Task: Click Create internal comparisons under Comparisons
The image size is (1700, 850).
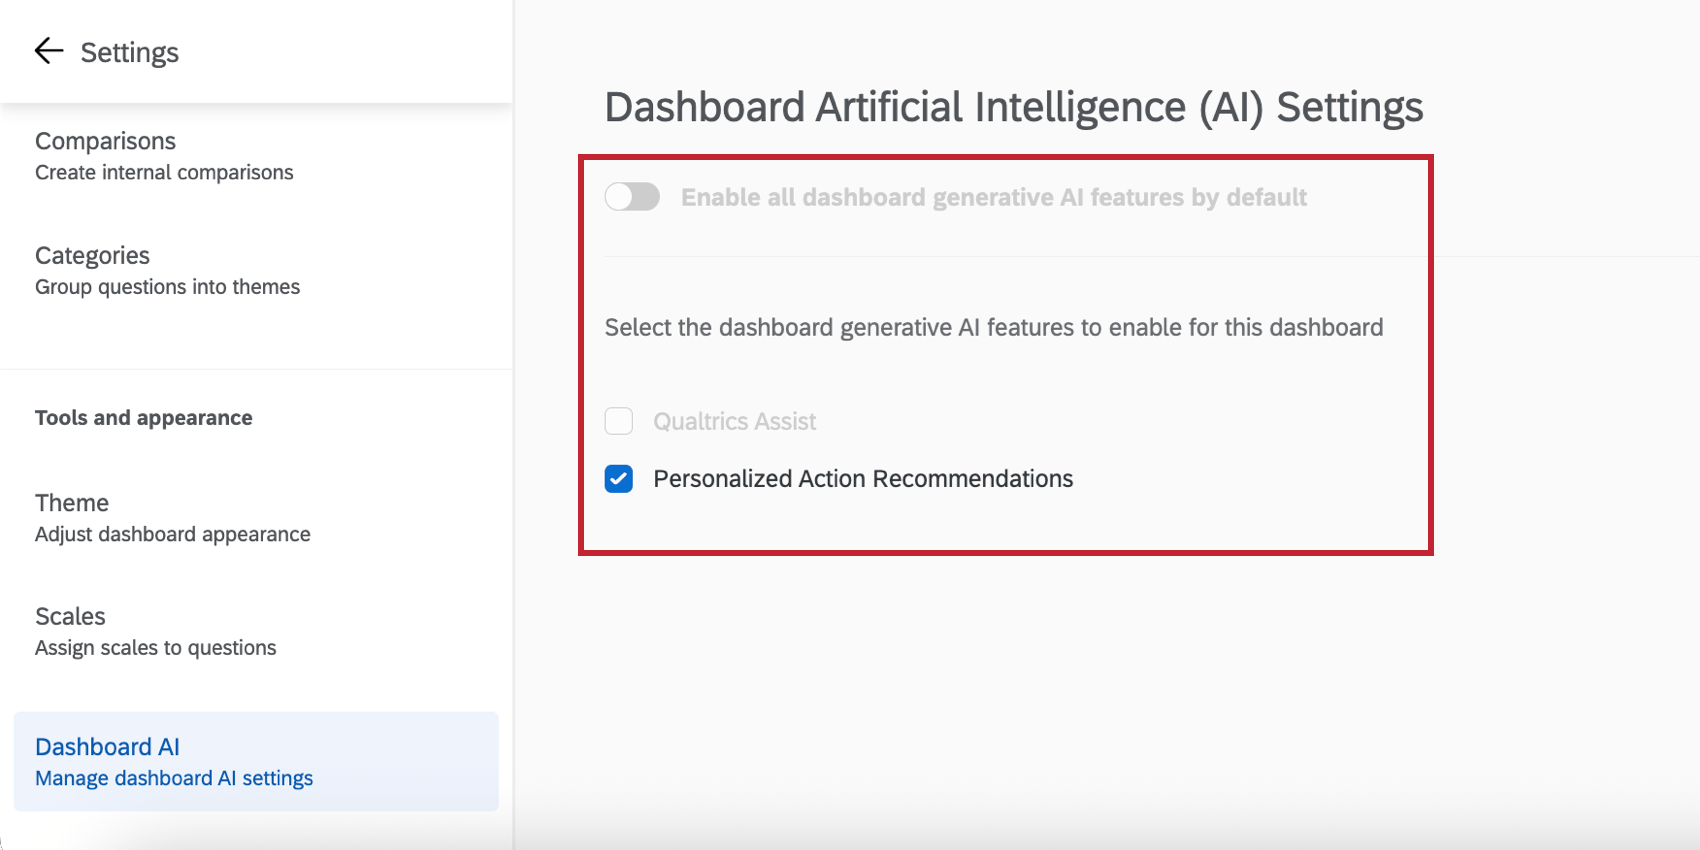Action: 164,172
